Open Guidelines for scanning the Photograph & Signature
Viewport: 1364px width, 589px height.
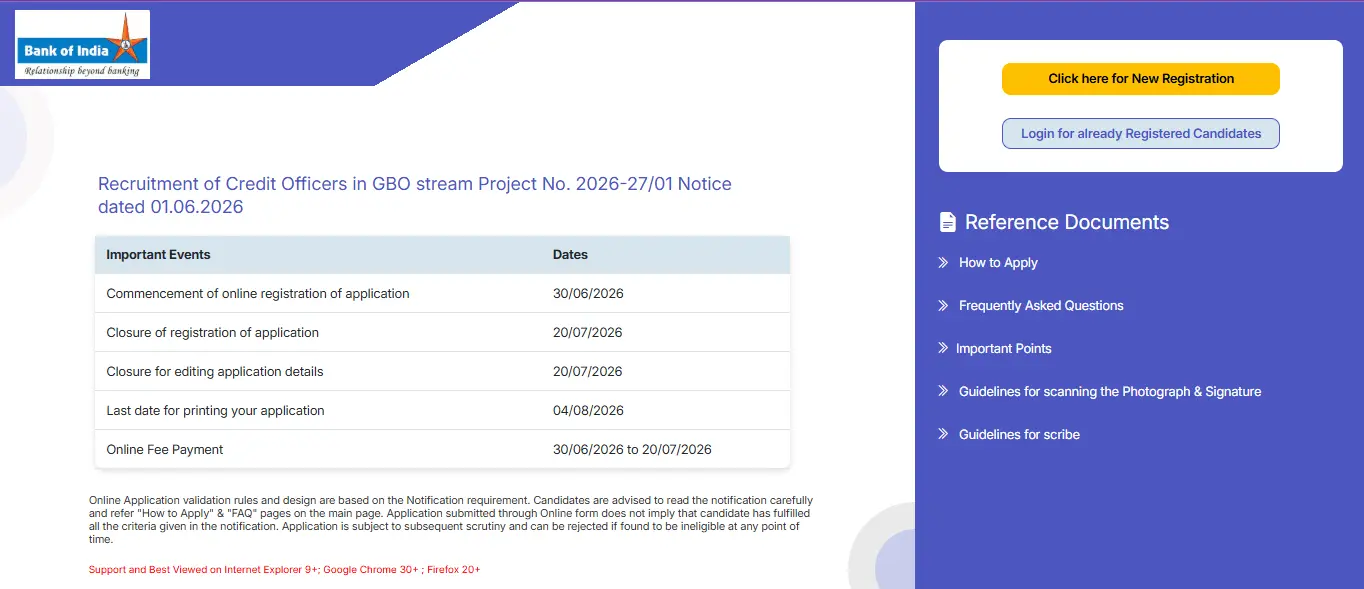[1110, 391]
